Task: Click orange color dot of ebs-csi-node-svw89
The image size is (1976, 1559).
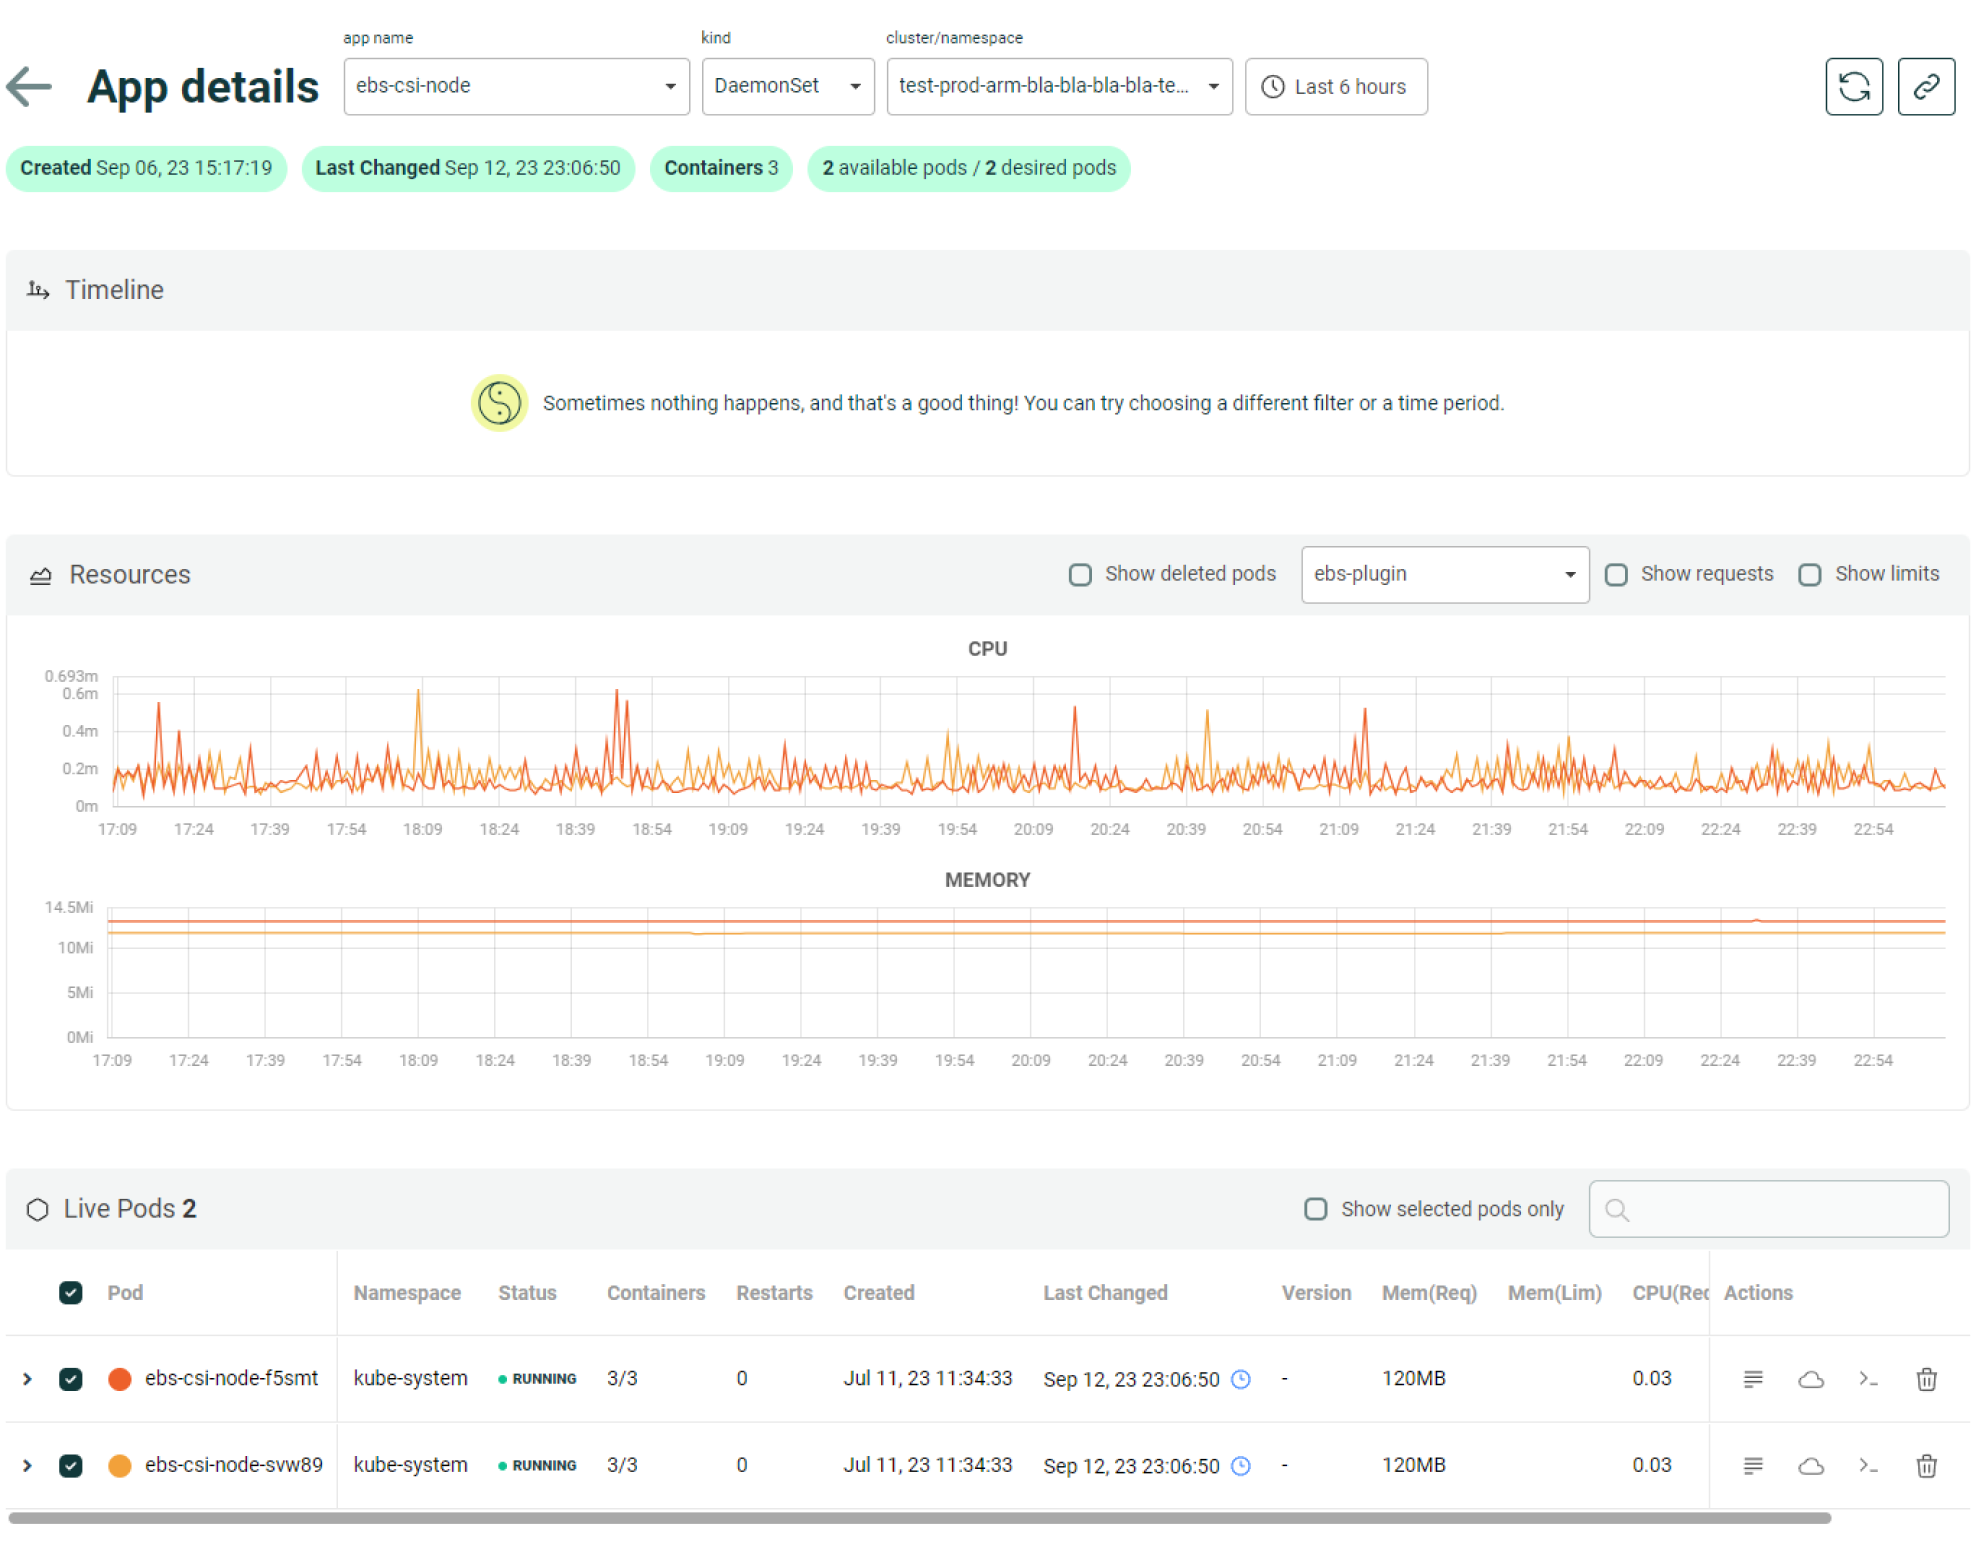Action: coord(119,1466)
